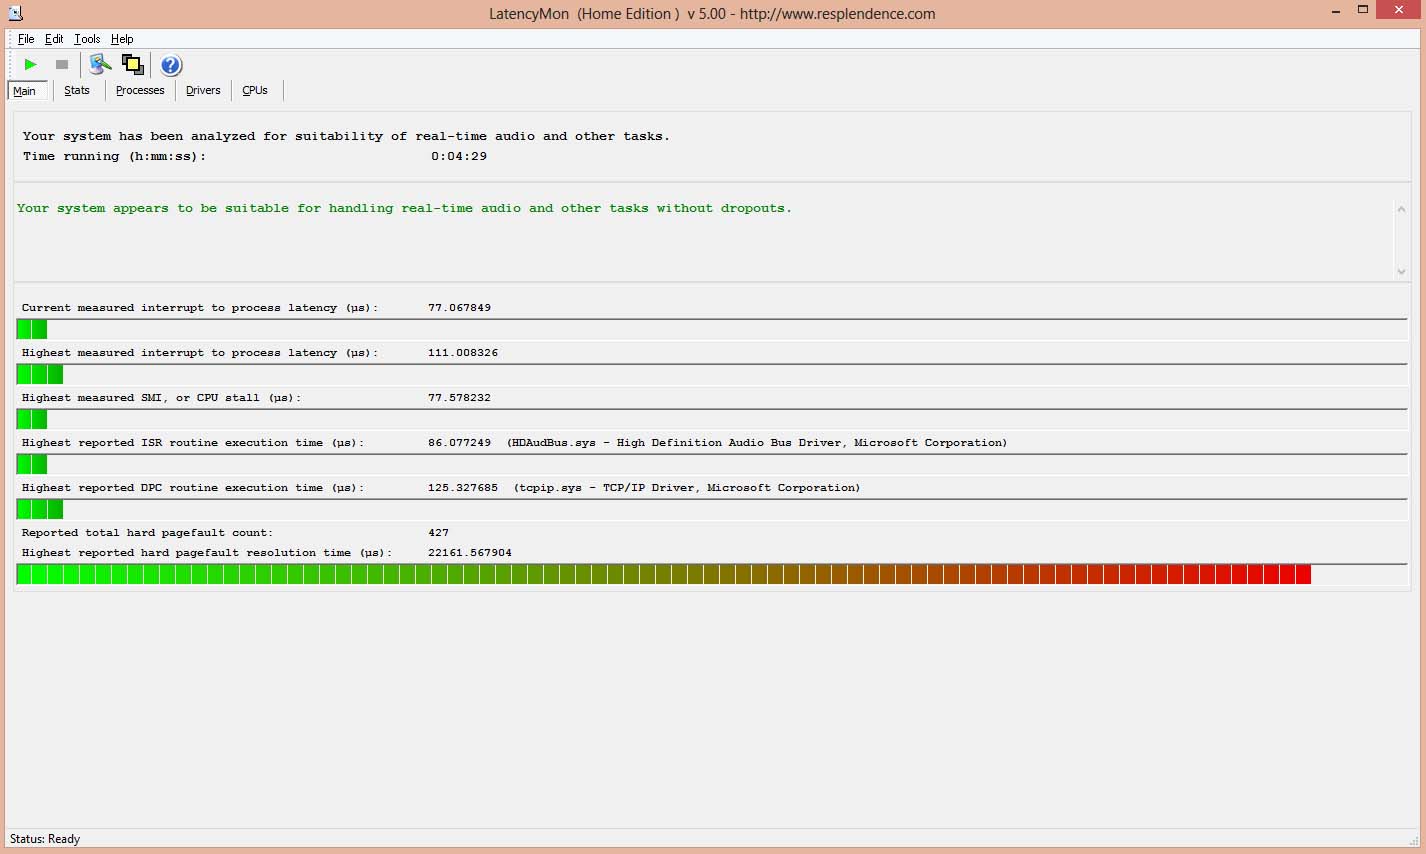Click the gray stop monitor button
The image size is (1426, 854).
pos(62,65)
